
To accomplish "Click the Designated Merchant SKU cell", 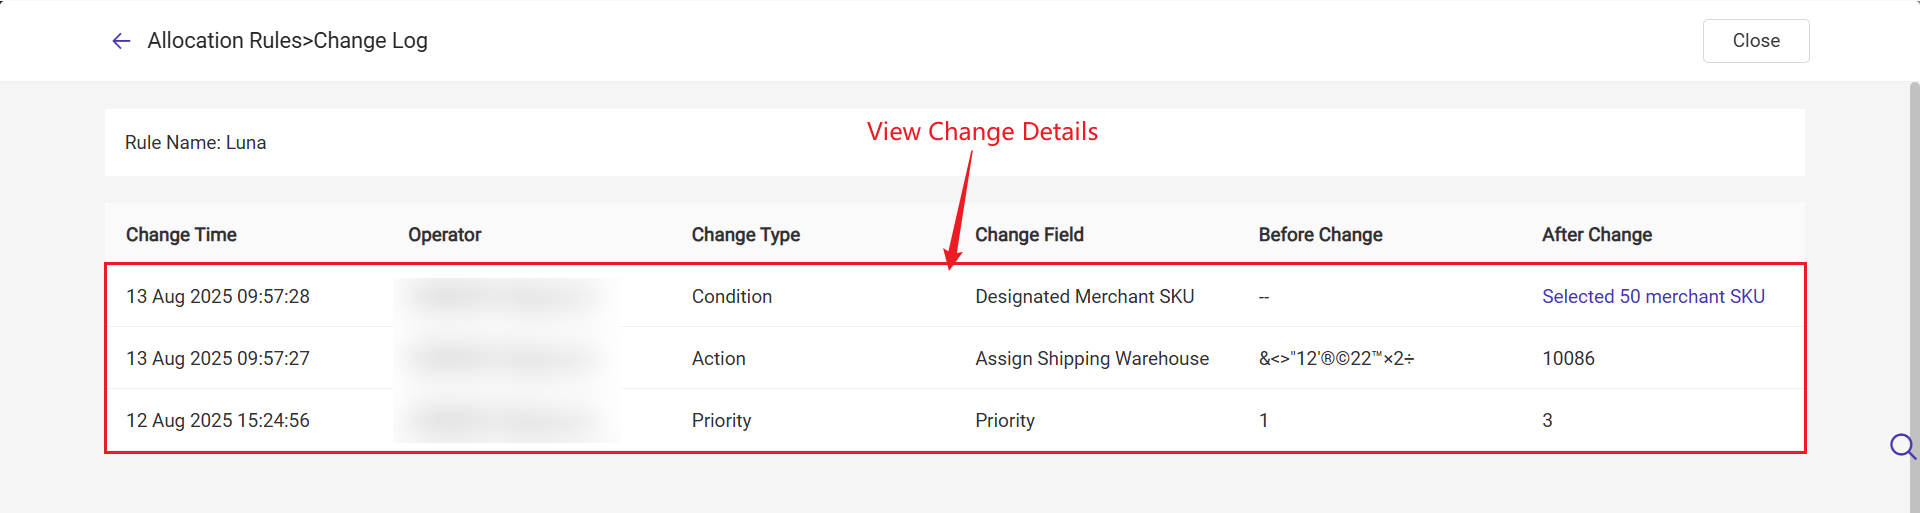I will (x=1085, y=296).
